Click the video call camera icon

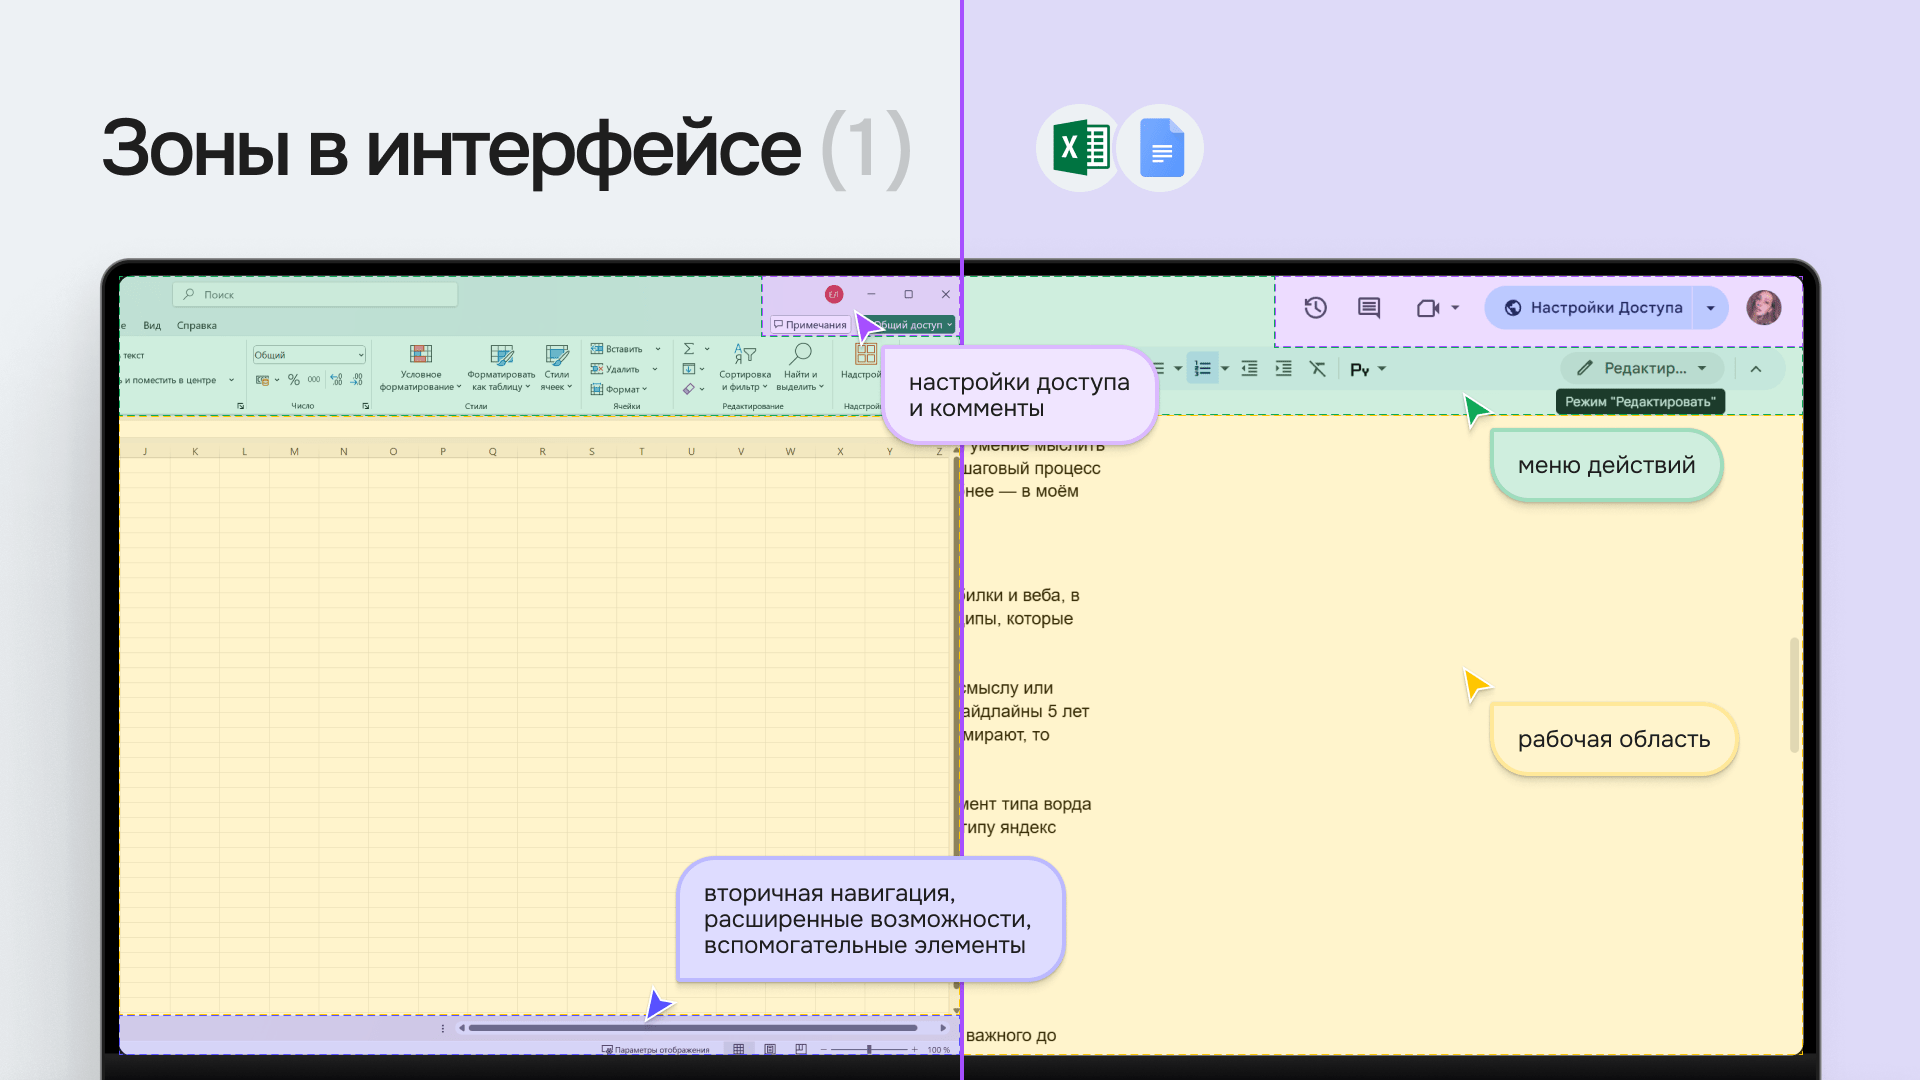(1428, 308)
